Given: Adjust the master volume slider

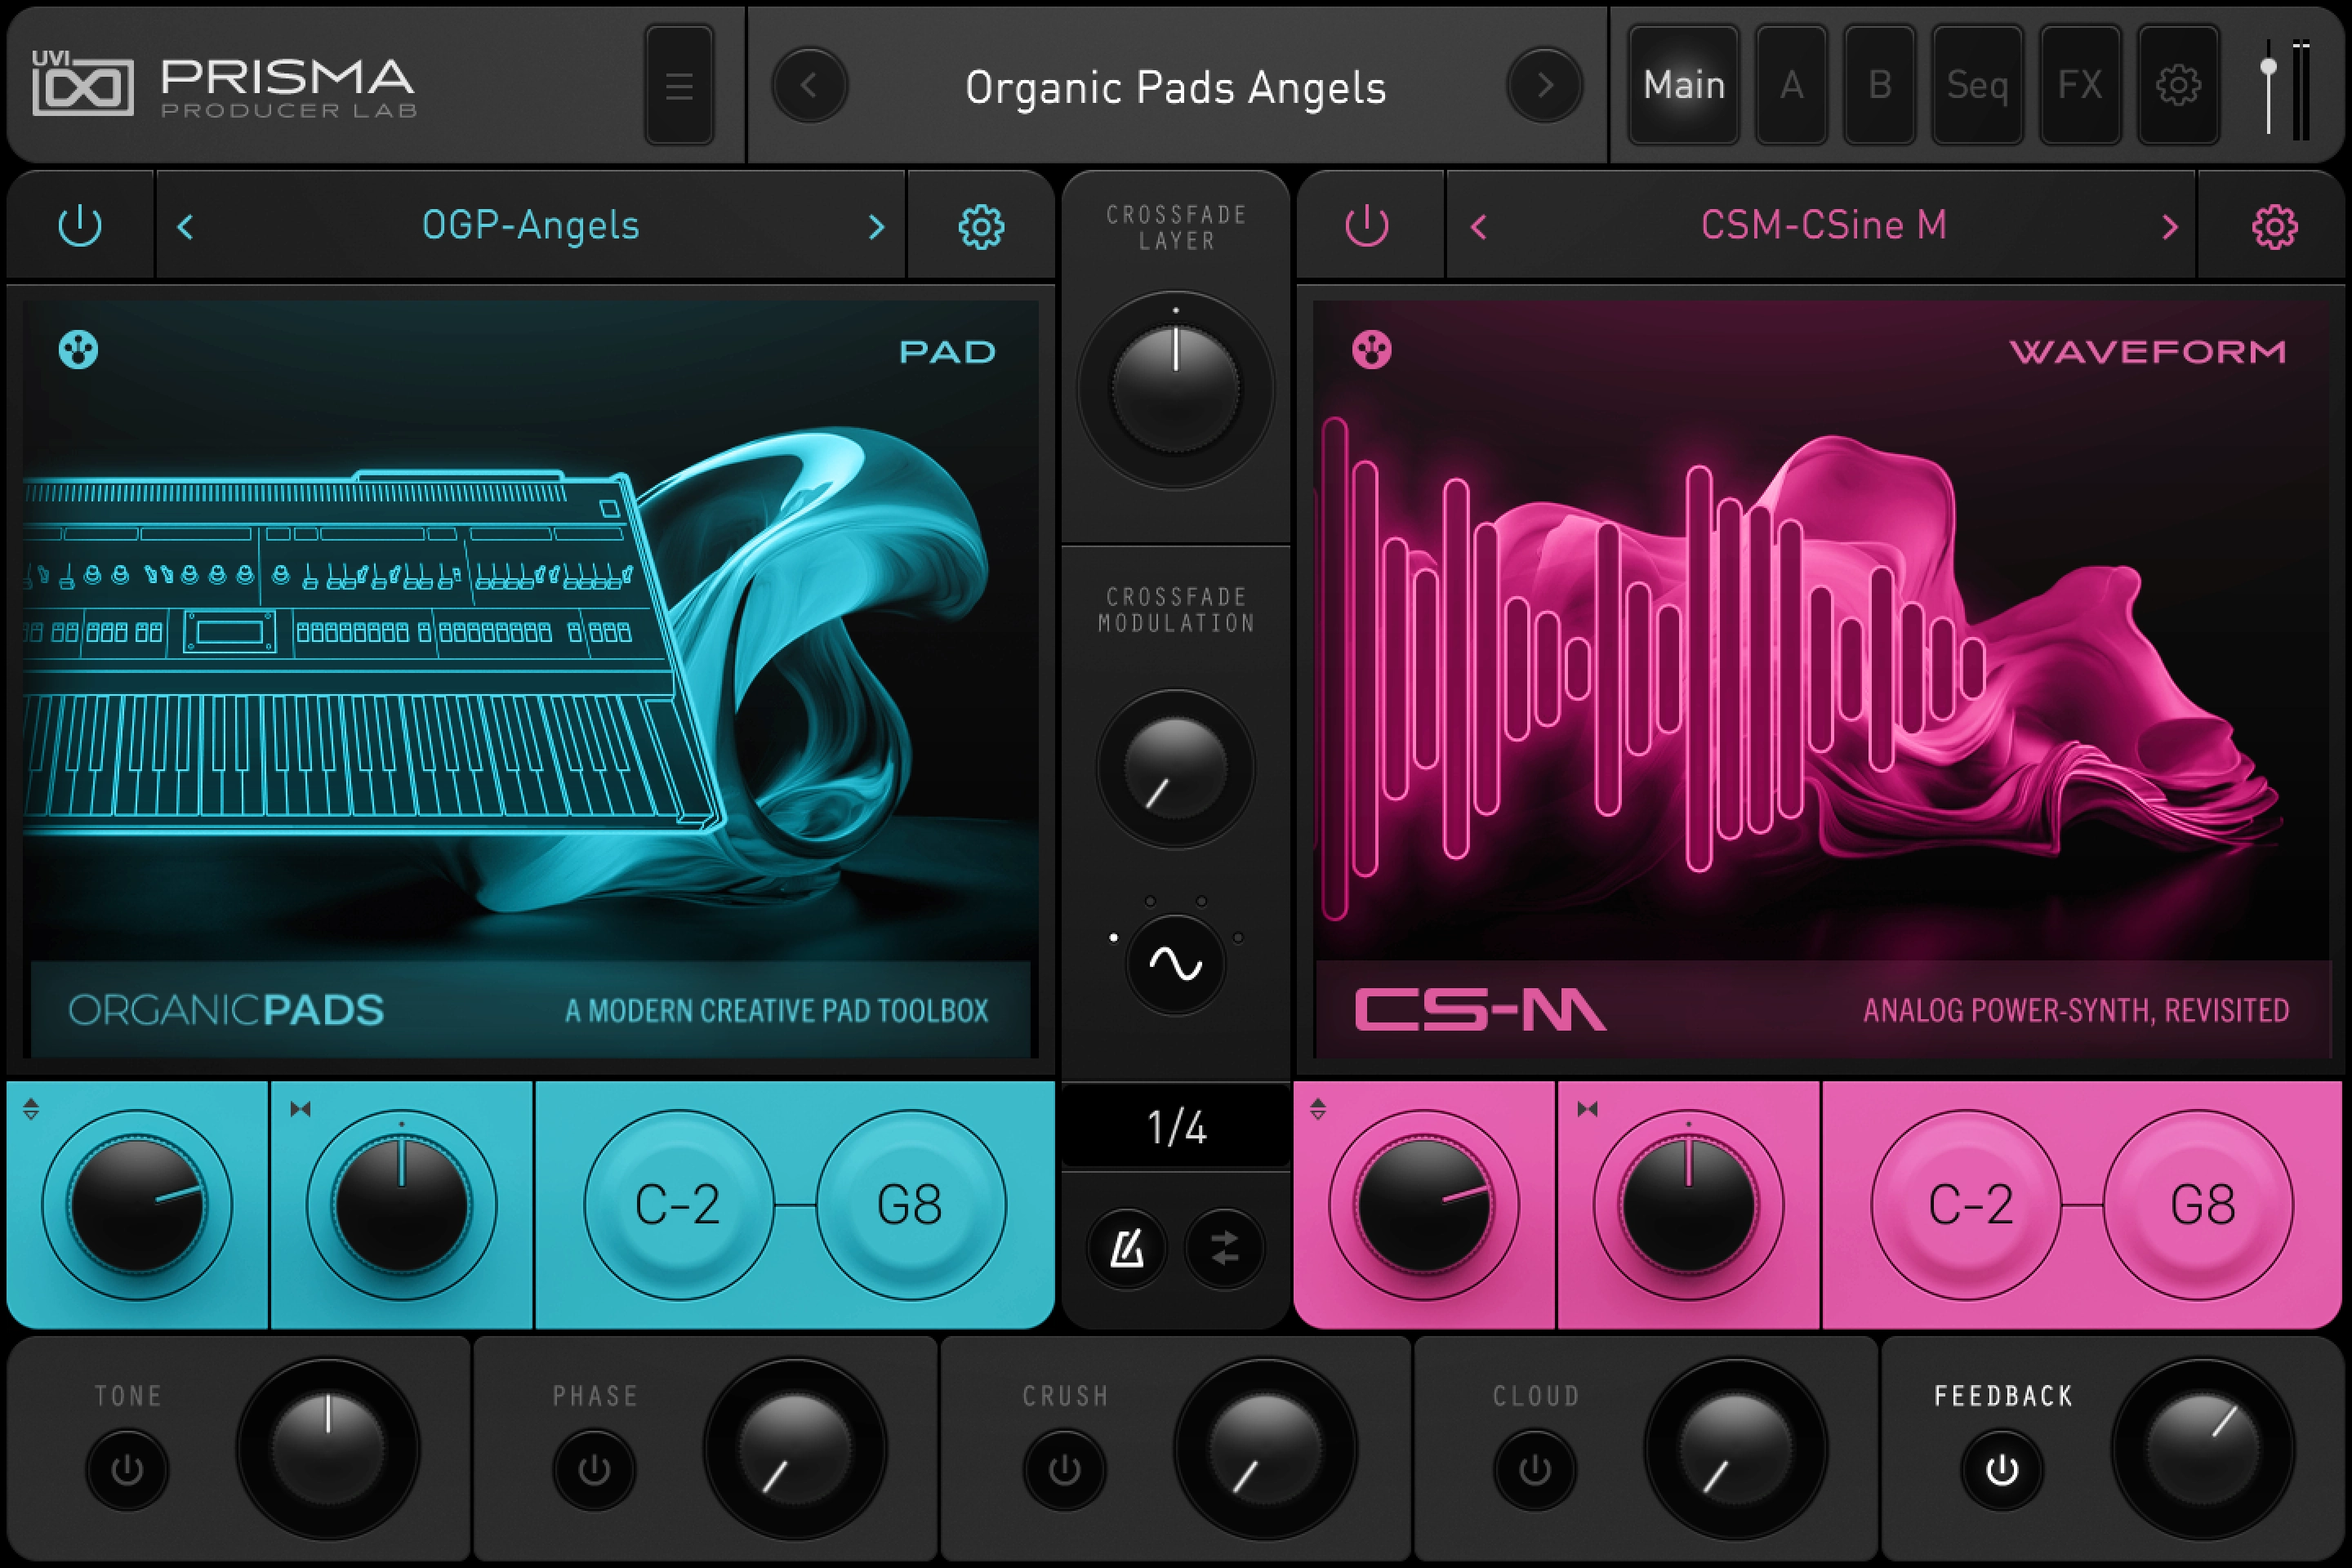Looking at the screenshot, I should click(2269, 86).
